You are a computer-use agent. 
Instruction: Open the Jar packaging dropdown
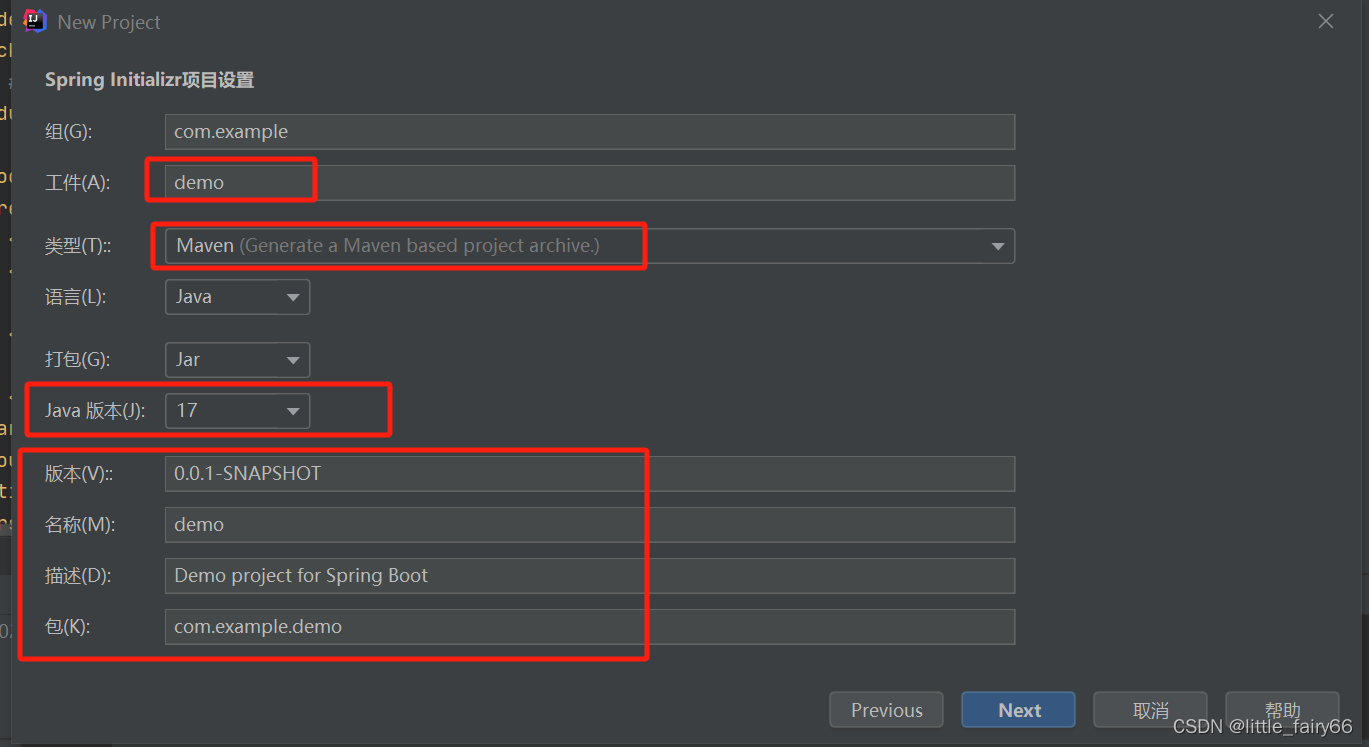coord(237,360)
